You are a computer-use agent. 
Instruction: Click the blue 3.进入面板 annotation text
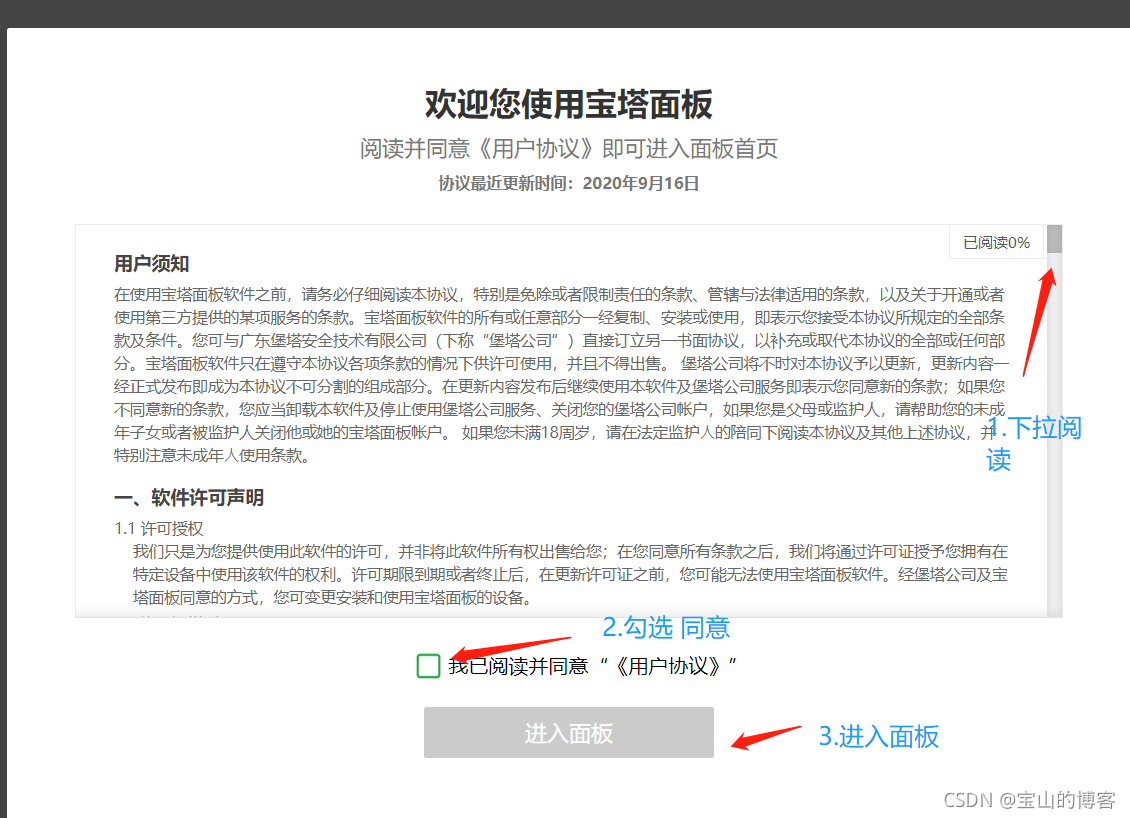coord(879,737)
